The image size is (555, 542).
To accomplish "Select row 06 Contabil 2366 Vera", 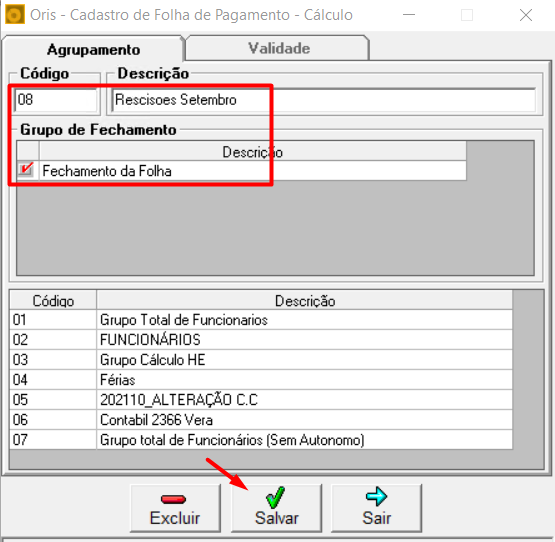I will [261, 420].
